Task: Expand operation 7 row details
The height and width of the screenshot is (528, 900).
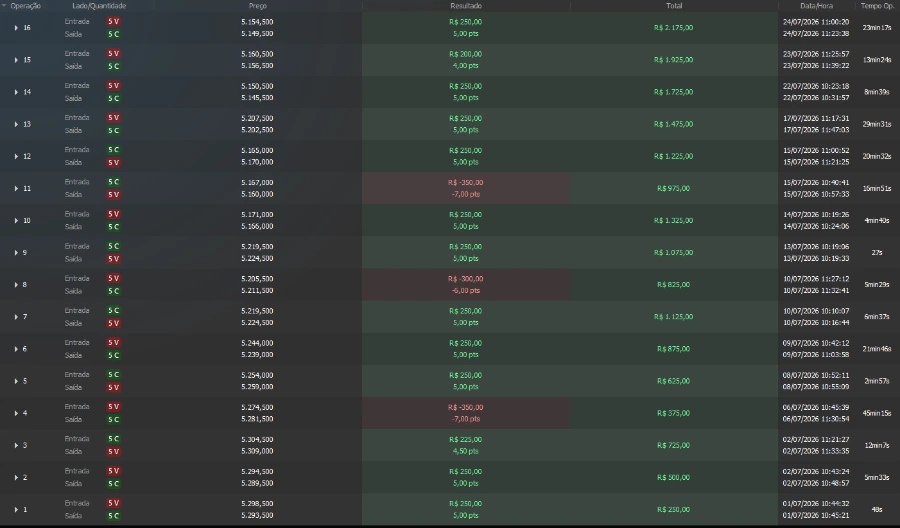Action: click(x=16, y=317)
